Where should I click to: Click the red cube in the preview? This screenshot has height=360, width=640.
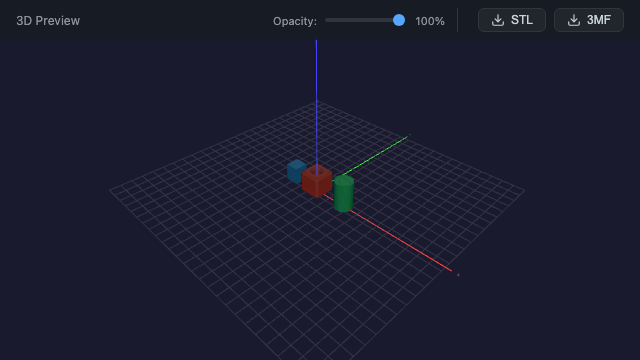[317, 181]
